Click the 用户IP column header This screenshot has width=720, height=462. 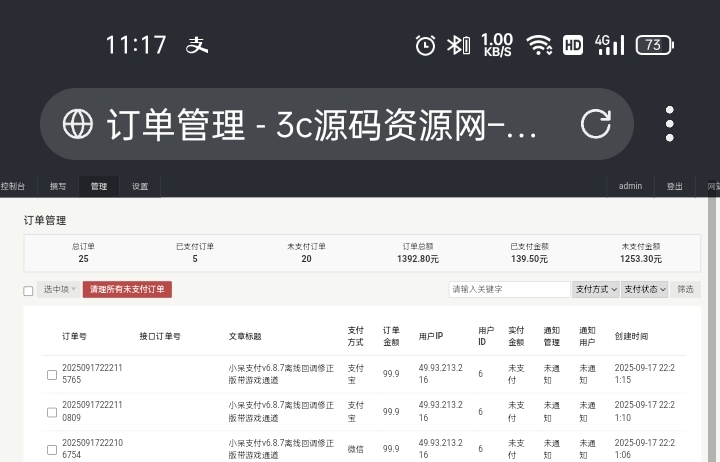pos(431,336)
